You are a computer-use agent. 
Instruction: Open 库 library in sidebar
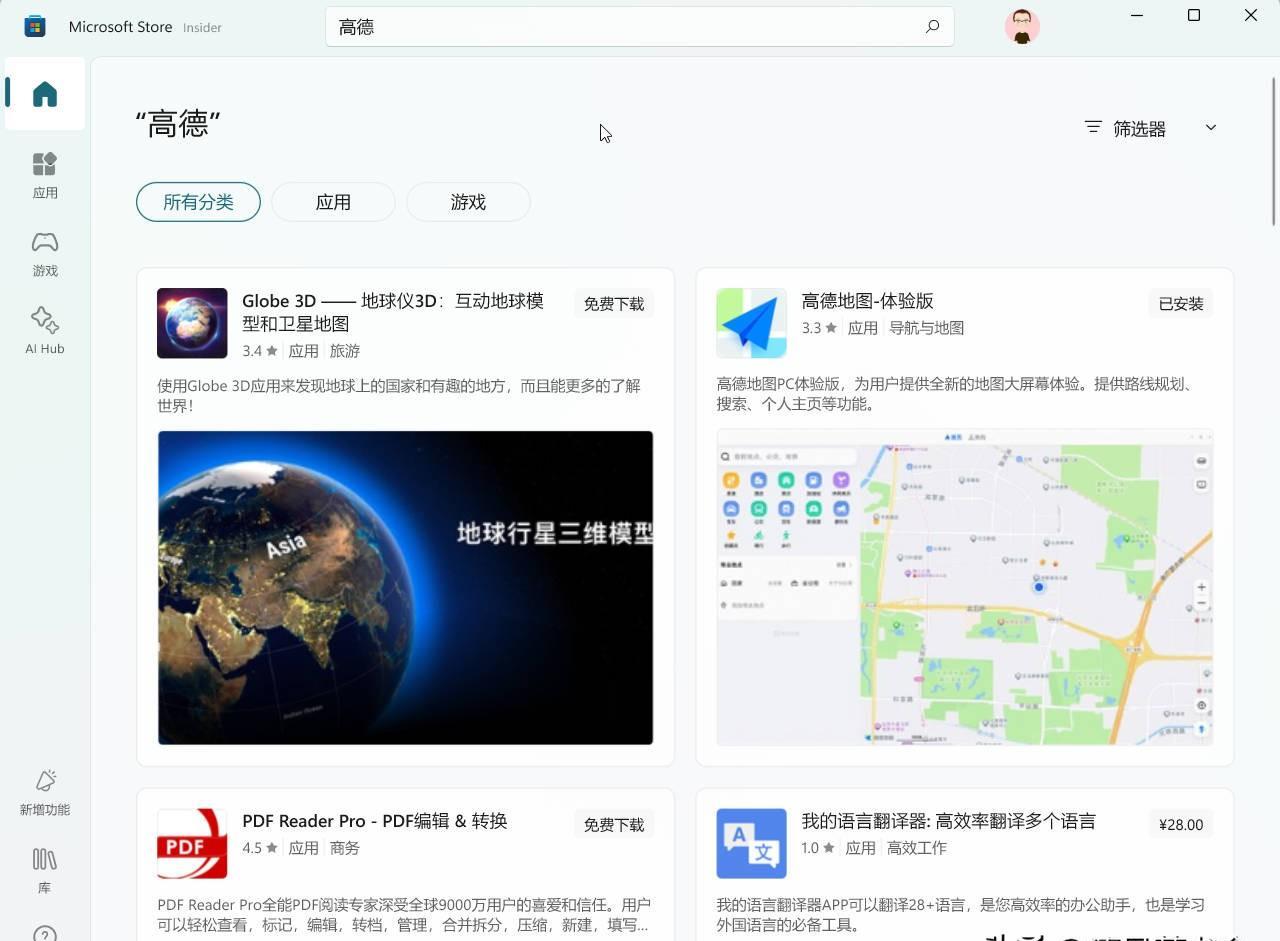point(45,870)
